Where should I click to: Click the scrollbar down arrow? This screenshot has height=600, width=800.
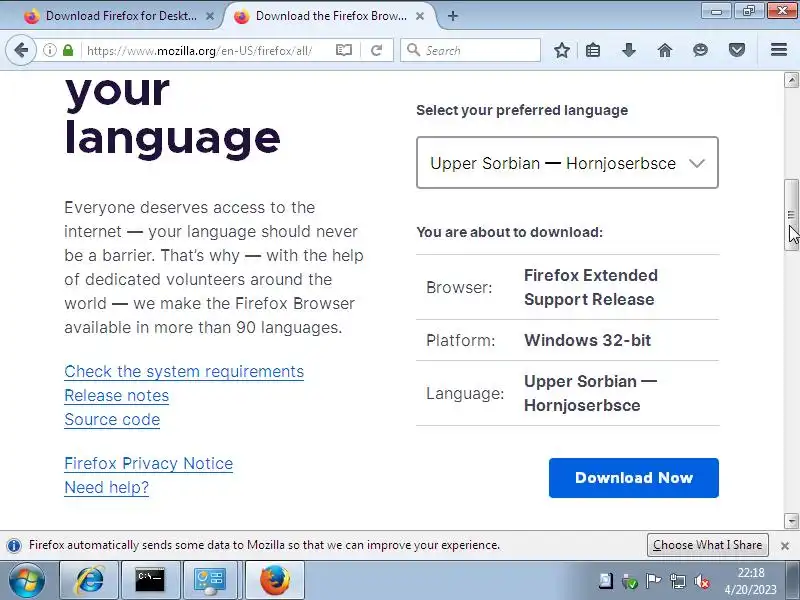point(791,521)
